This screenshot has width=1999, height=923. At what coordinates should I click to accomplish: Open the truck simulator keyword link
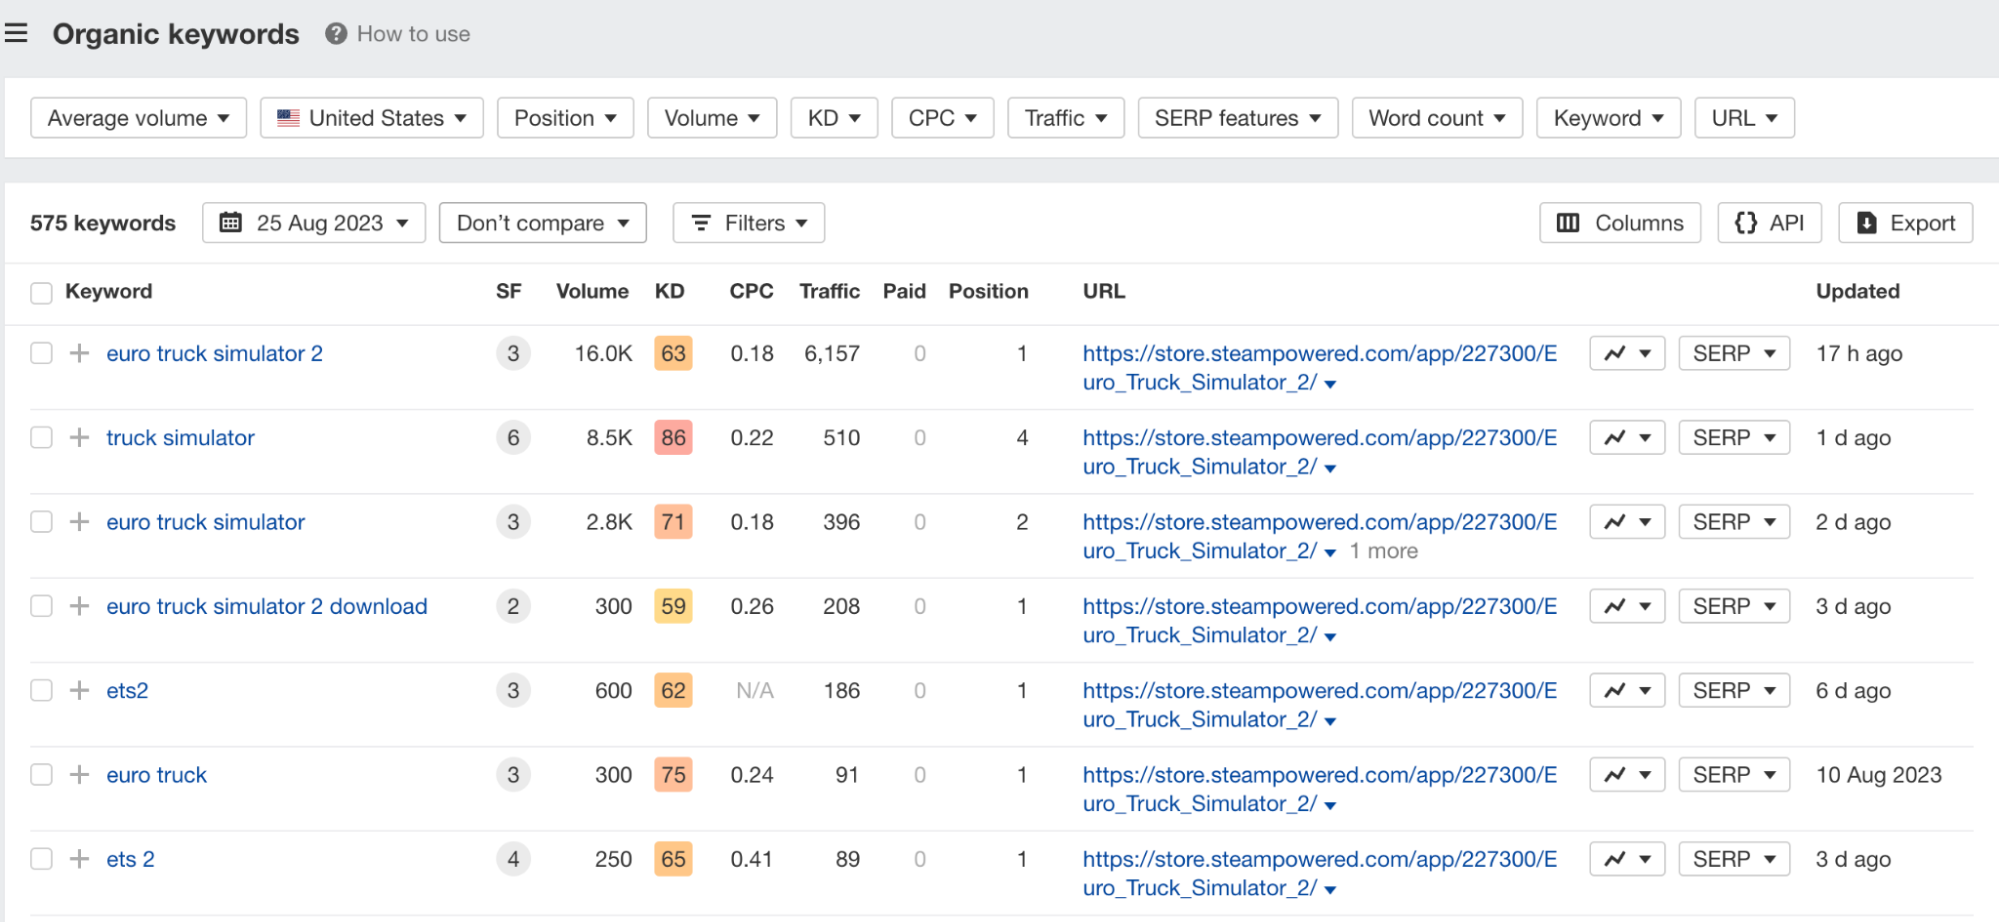pos(180,437)
